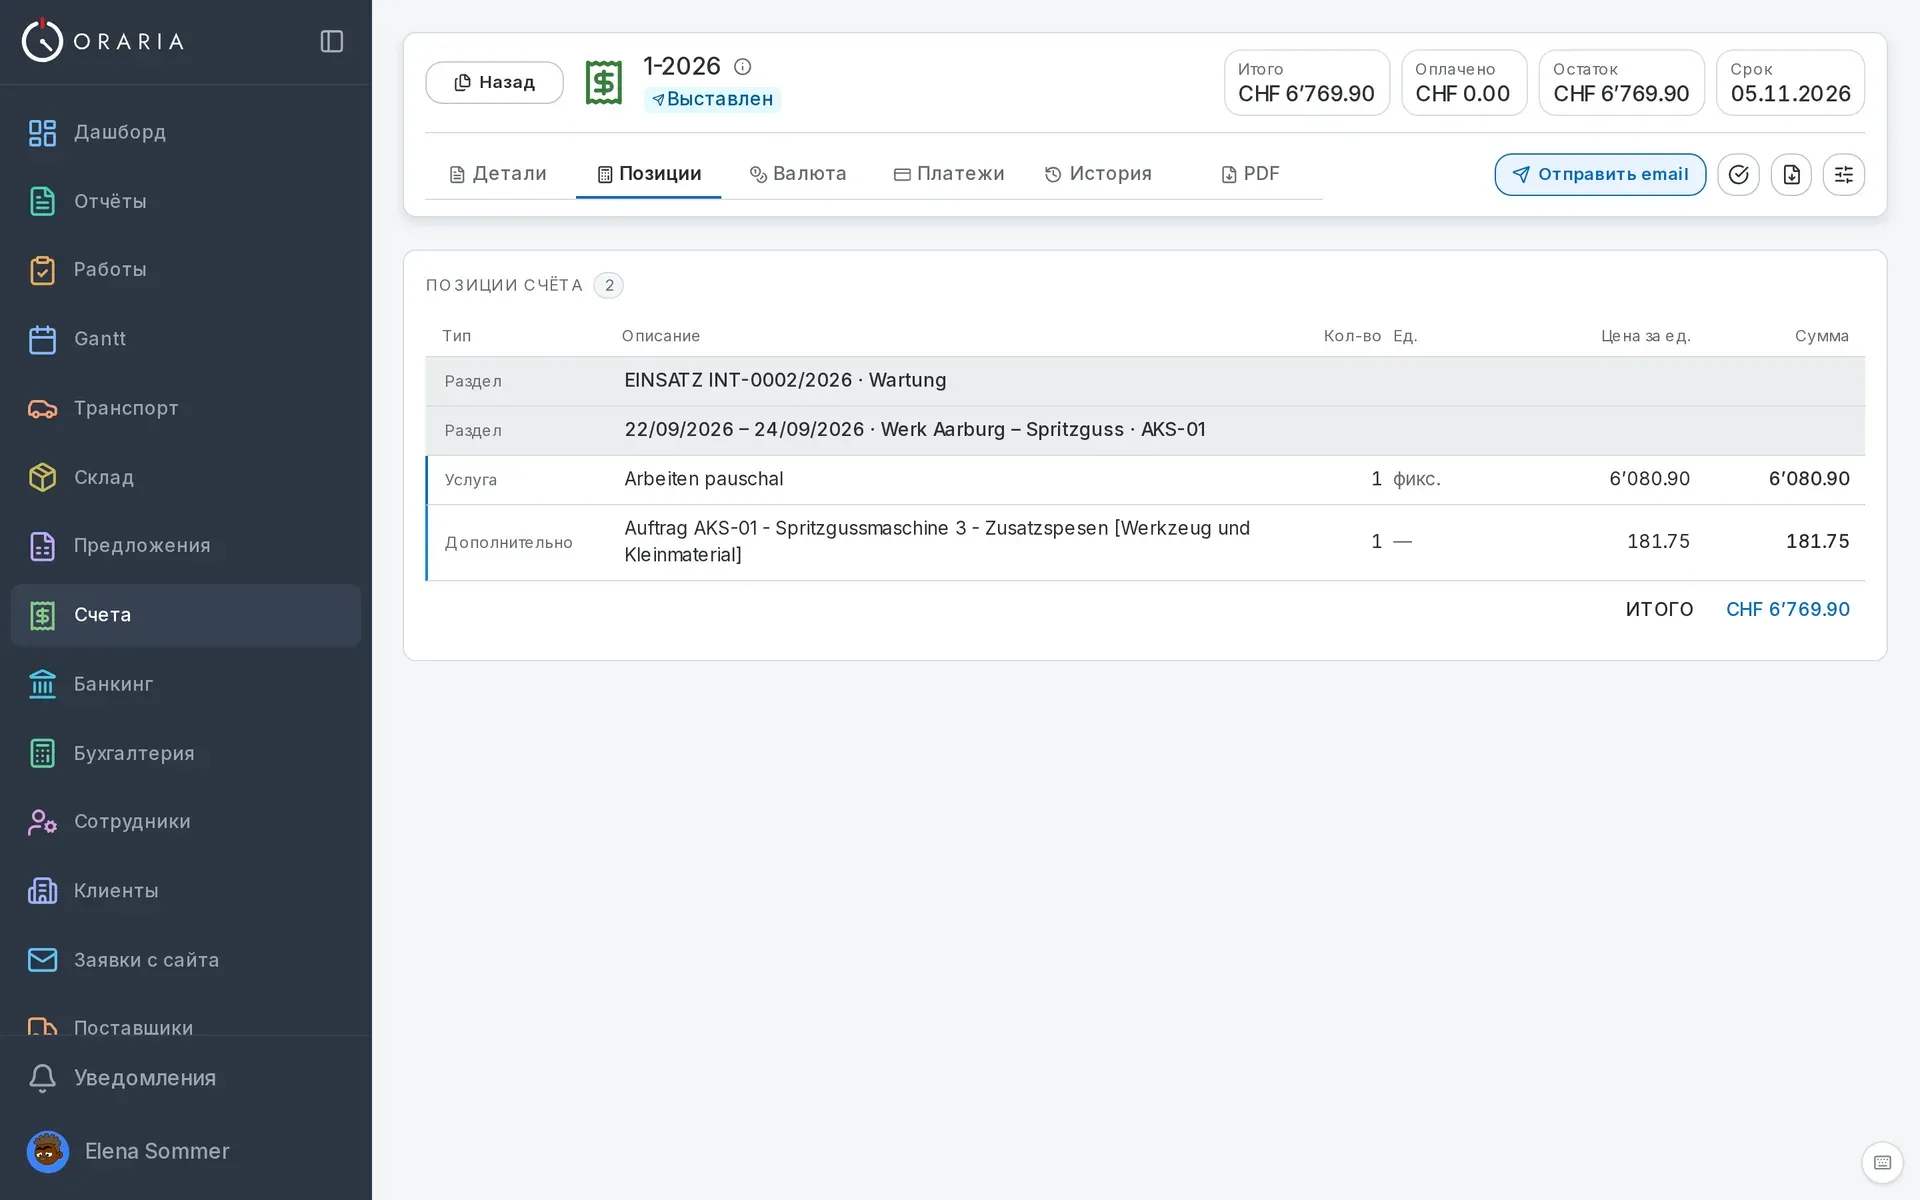Click the green invoice dollar icon
Image resolution: width=1920 pixels, height=1200 pixels.
click(x=603, y=82)
